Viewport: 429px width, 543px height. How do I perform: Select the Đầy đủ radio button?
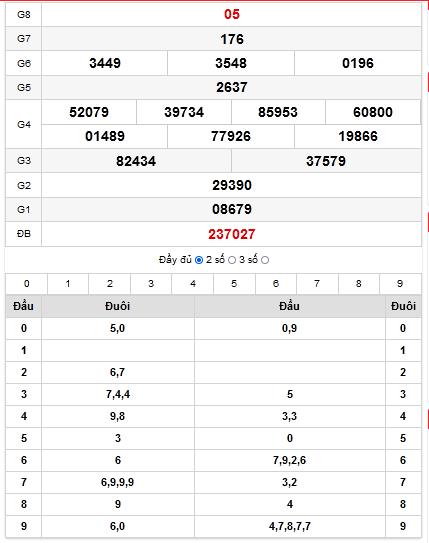[199, 260]
